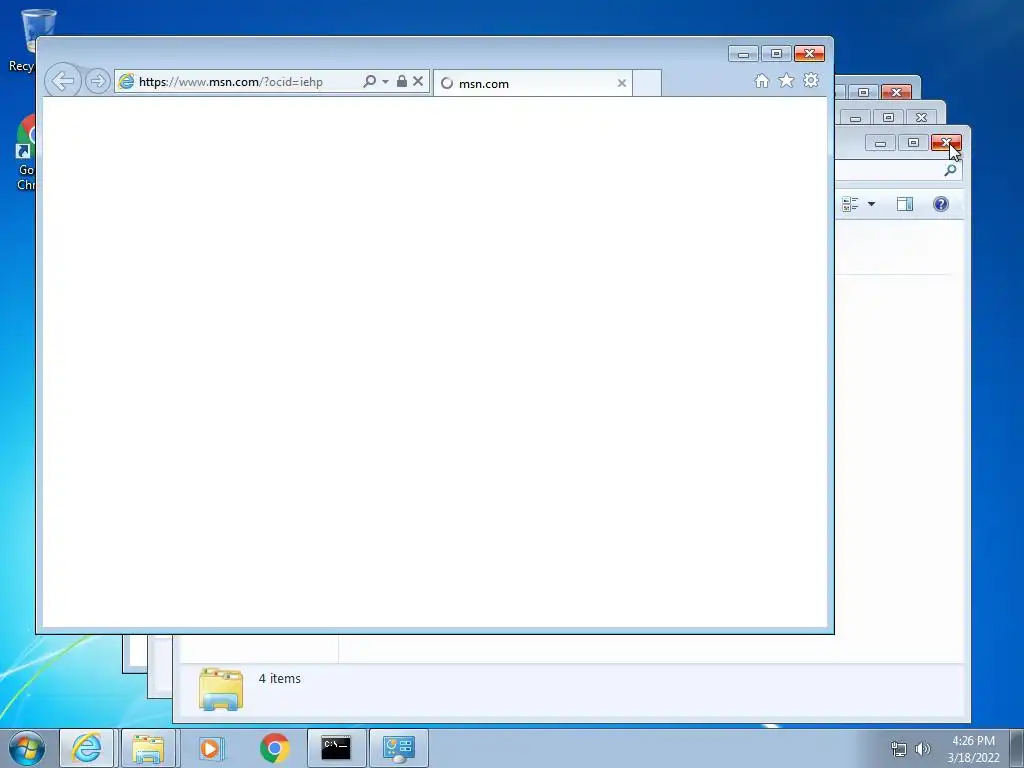Image resolution: width=1024 pixels, height=768 pixels.
Task: Open Google Chrome from the taskbar
Action: point(274,748)
